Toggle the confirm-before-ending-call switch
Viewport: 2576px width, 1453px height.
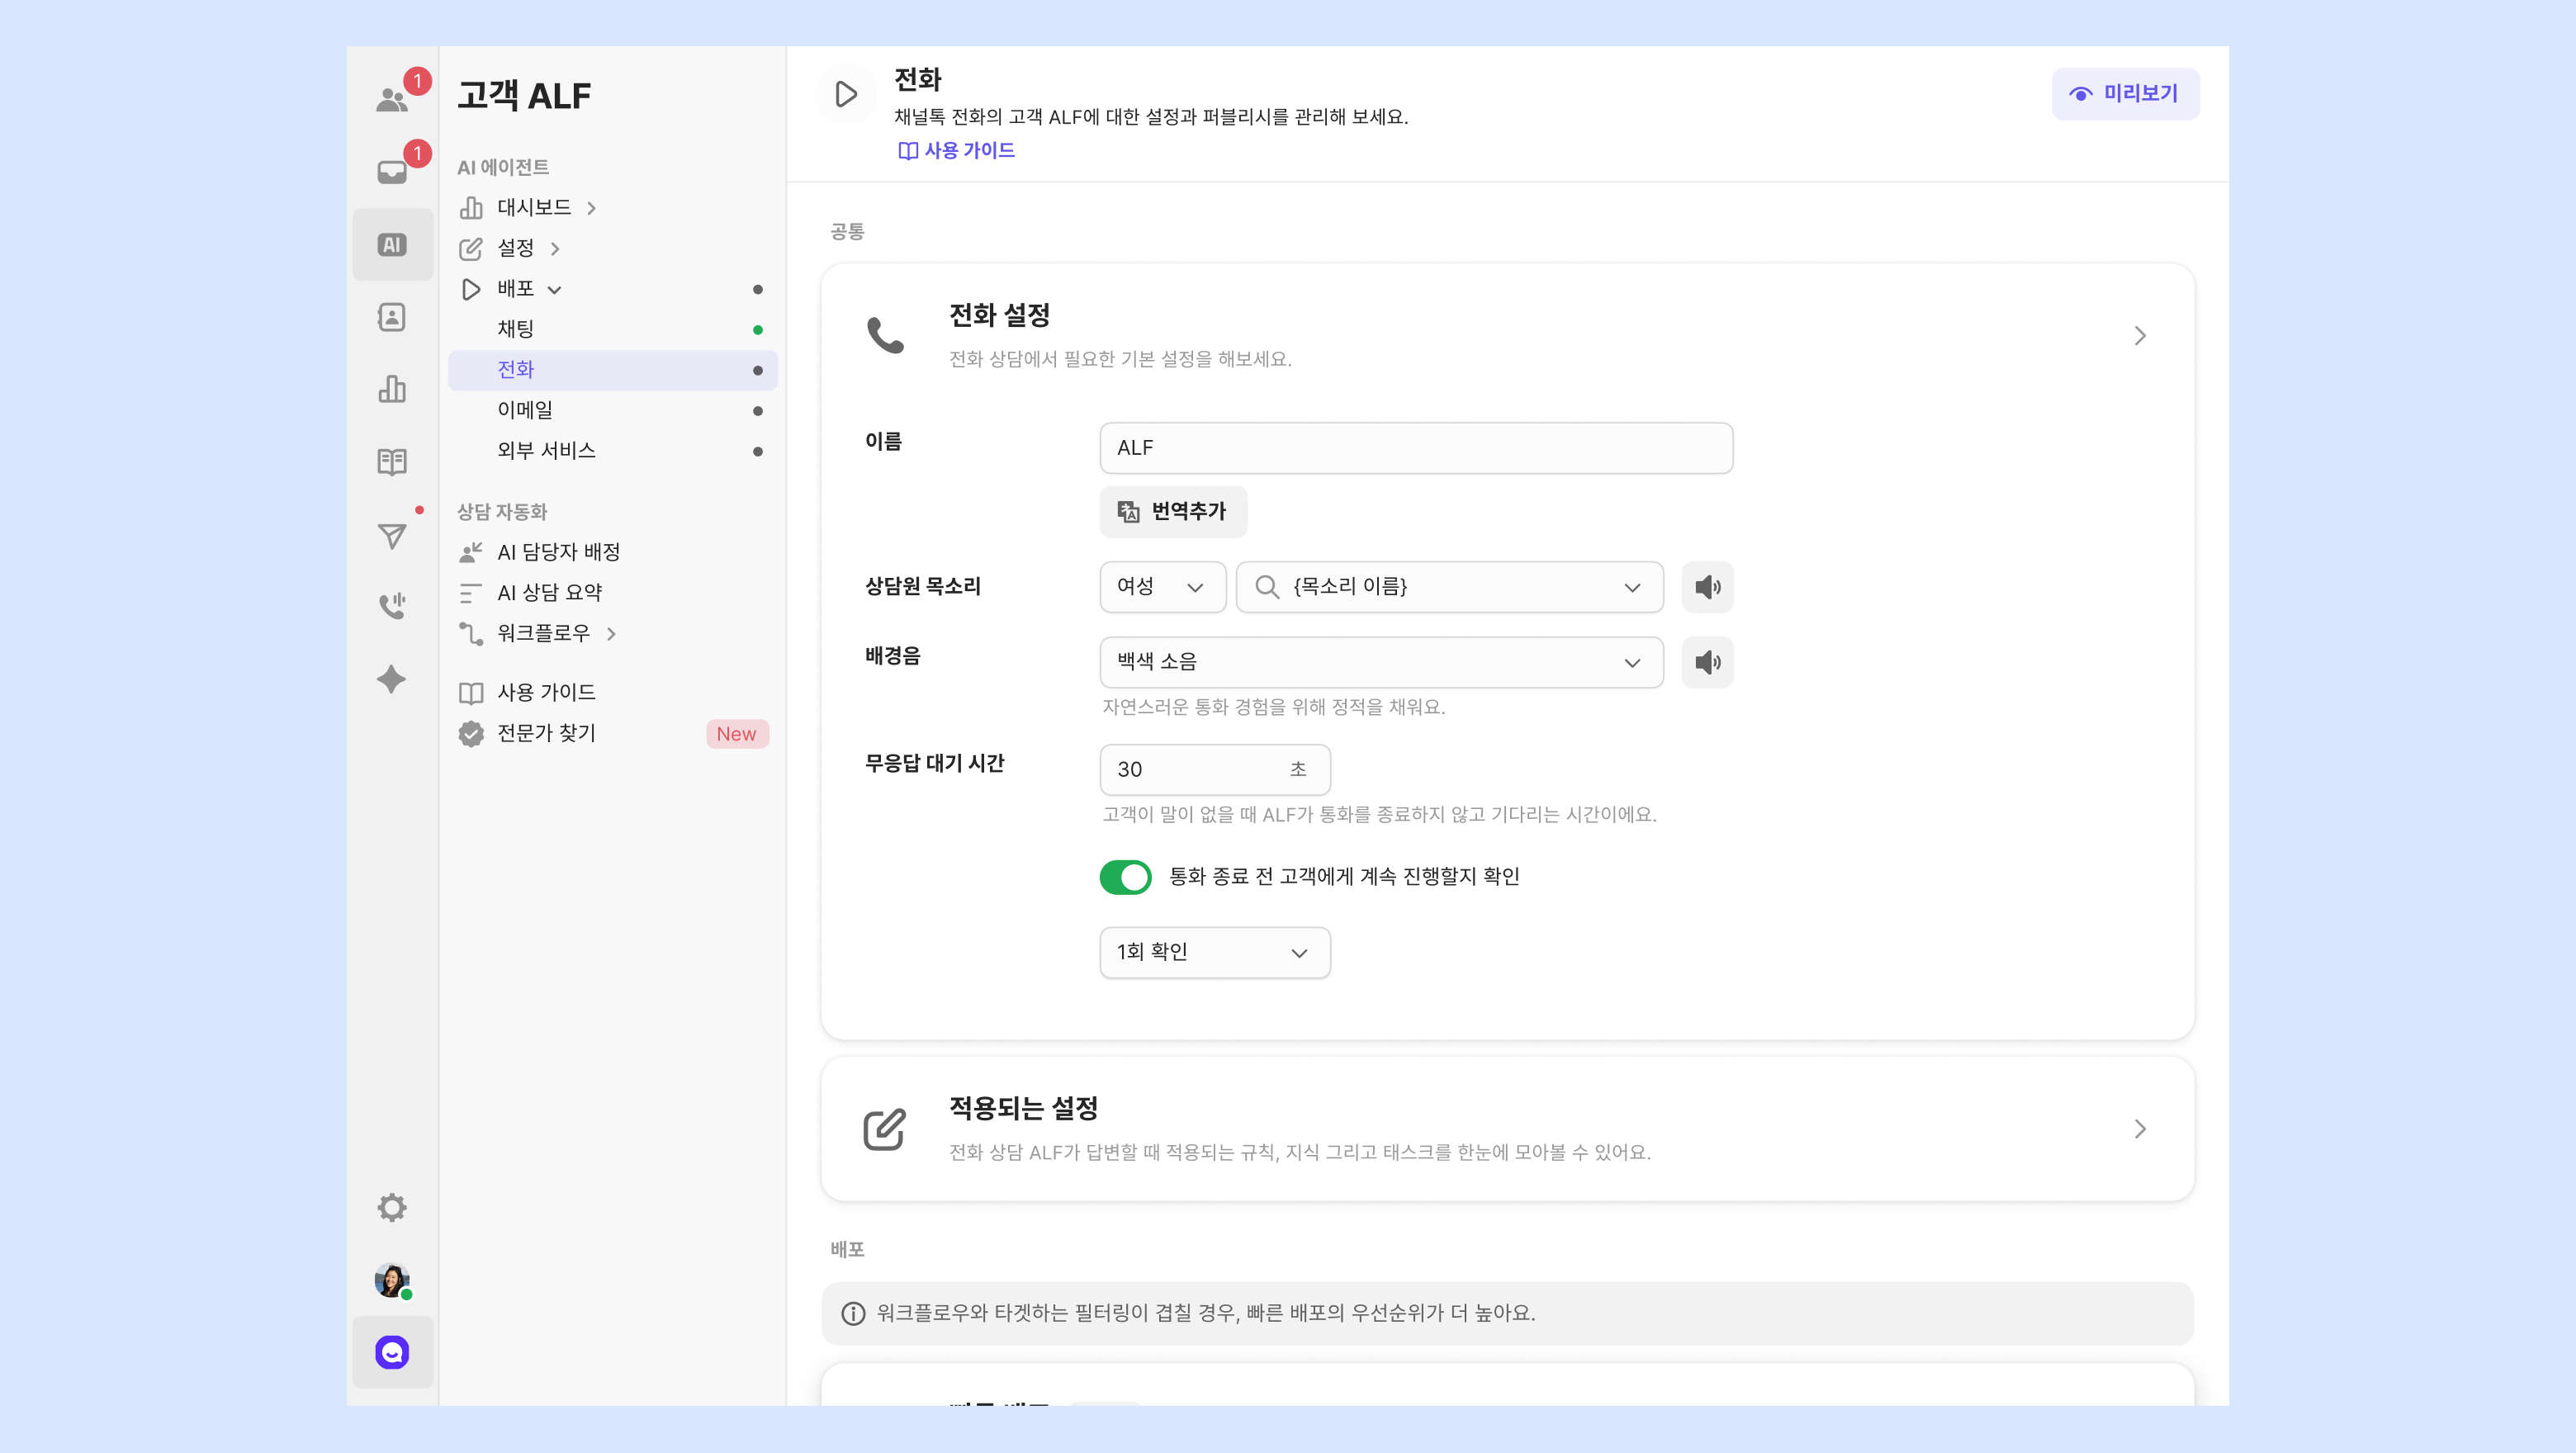coord(1125,877)
